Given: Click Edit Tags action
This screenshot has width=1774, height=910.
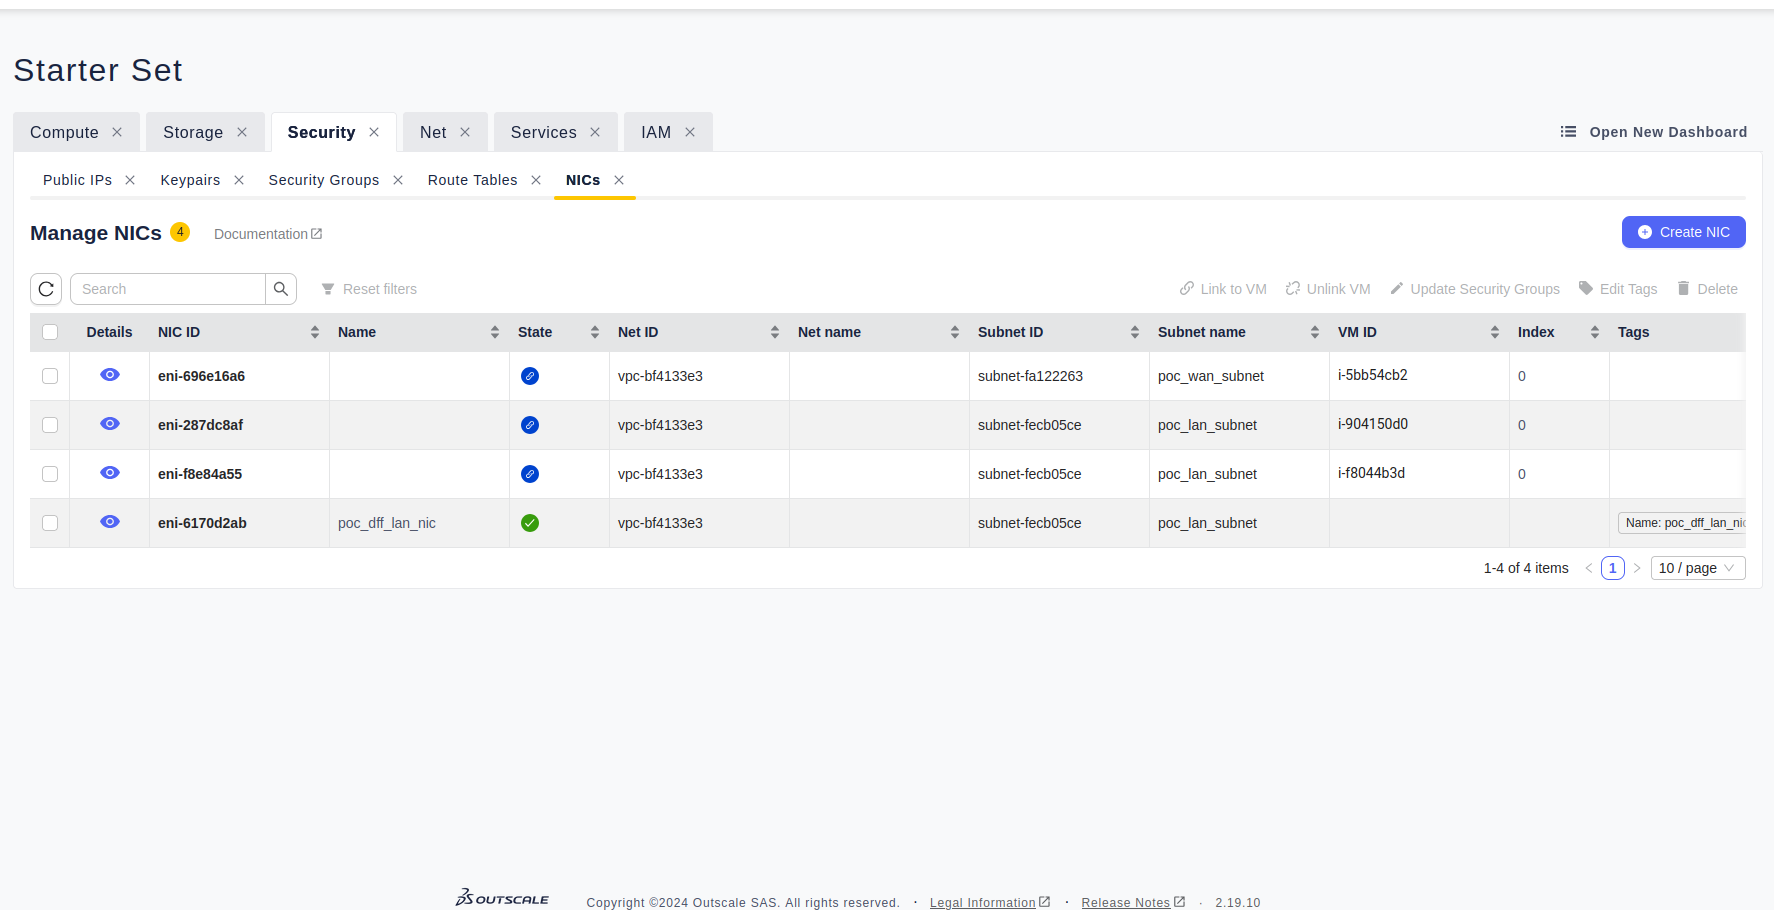Looking at the screenshot, I should 1618,289.
